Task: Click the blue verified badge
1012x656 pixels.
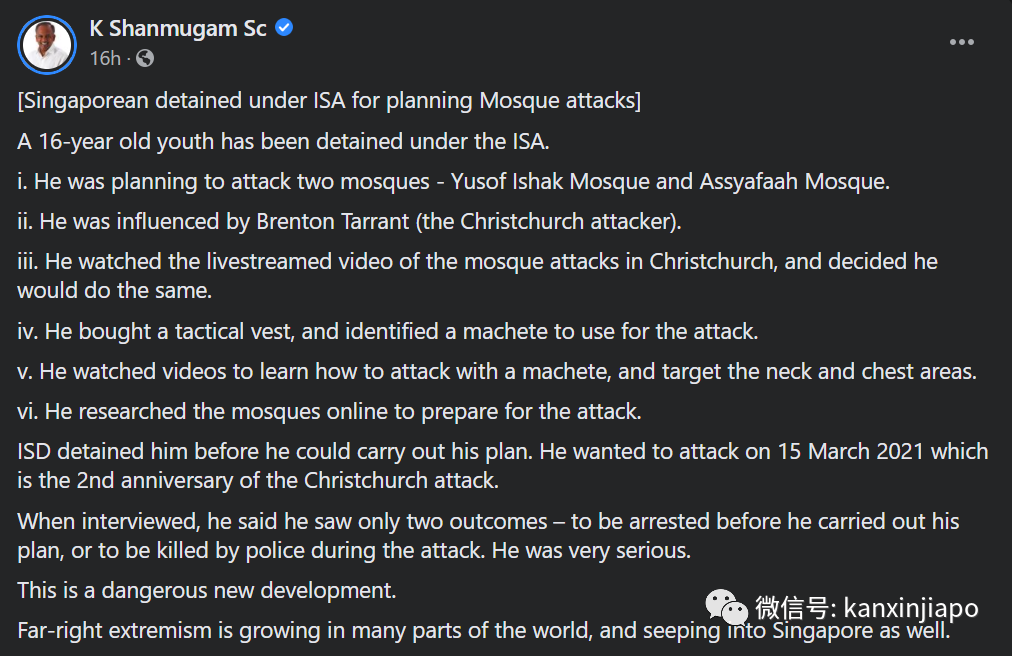Action: (284, 28)
